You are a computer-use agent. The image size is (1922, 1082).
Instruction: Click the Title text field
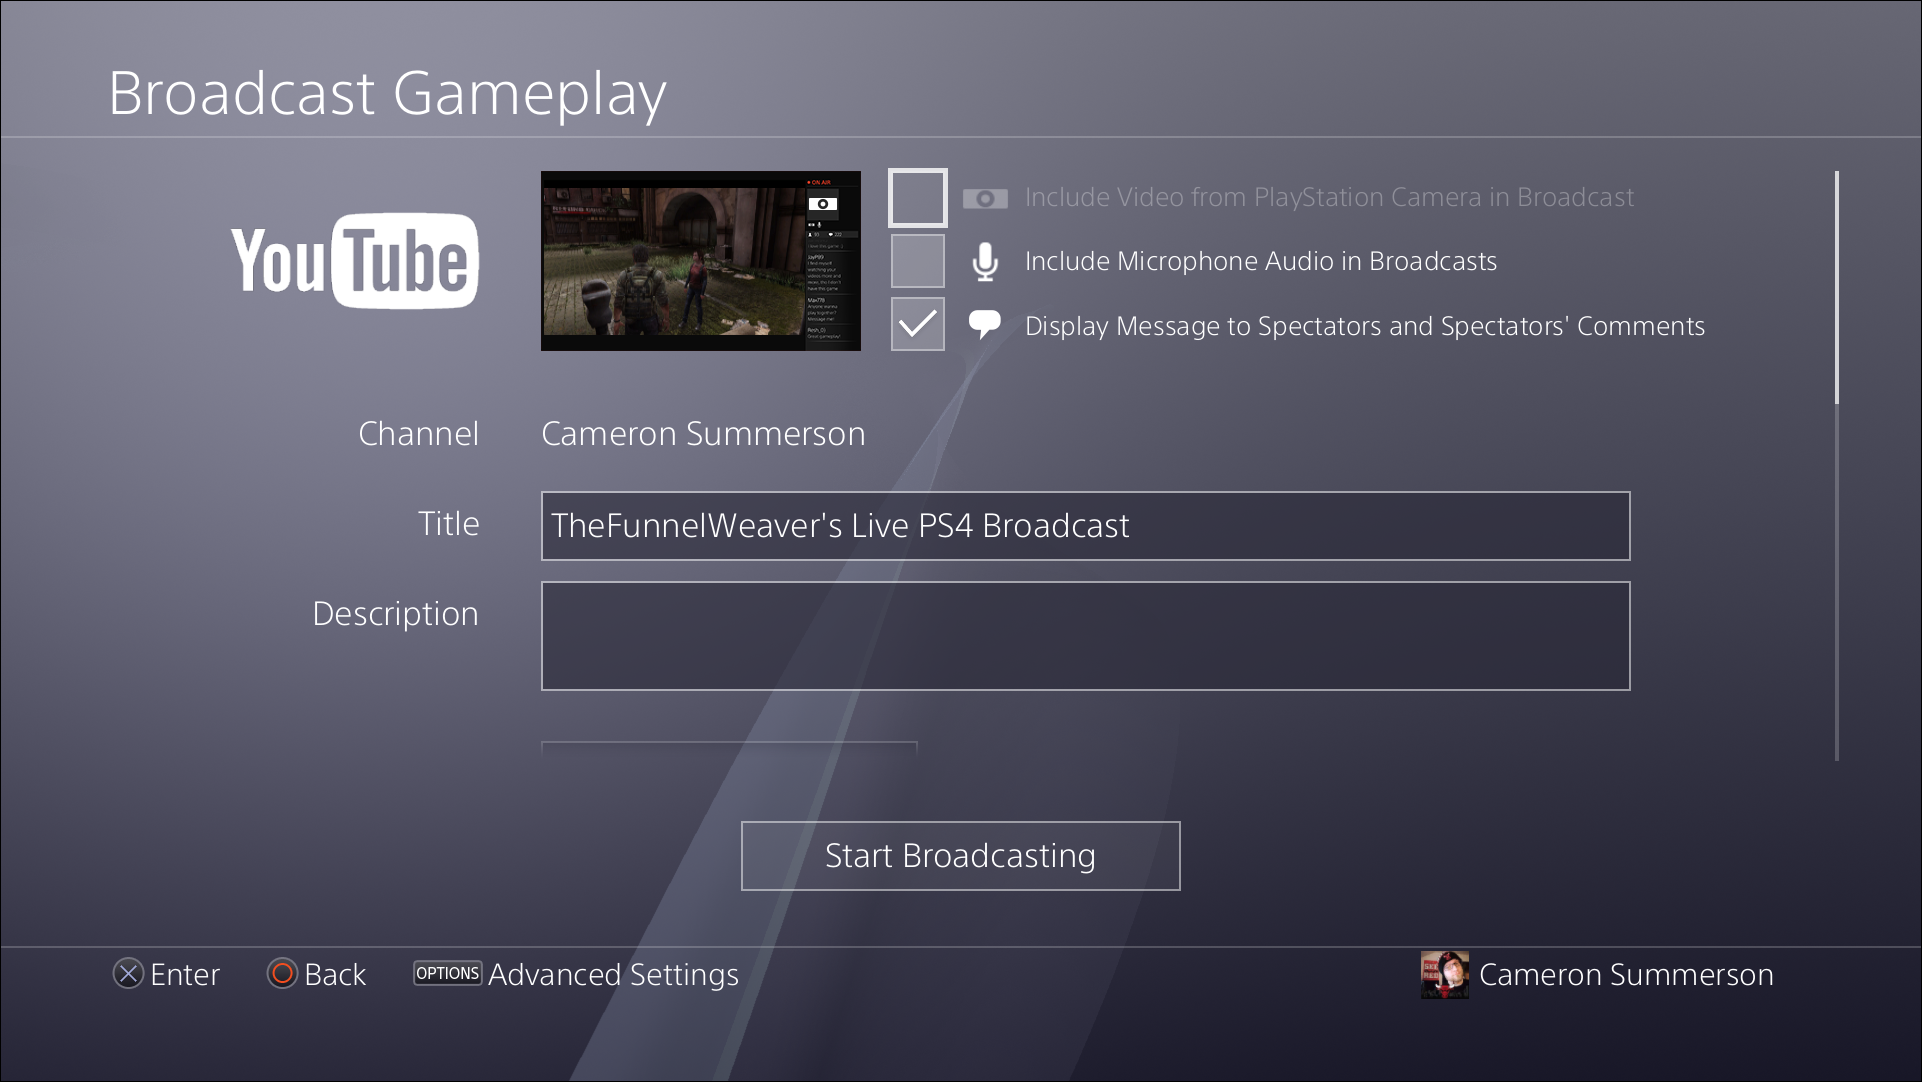pyautogui.click(x=1085, y=526)
